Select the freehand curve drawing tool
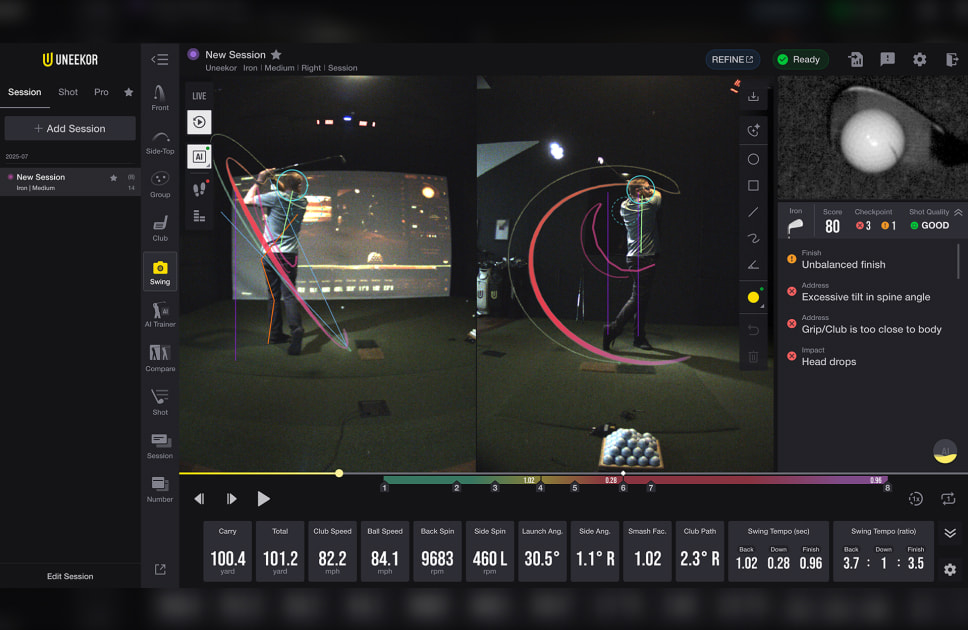 point(753,238)
